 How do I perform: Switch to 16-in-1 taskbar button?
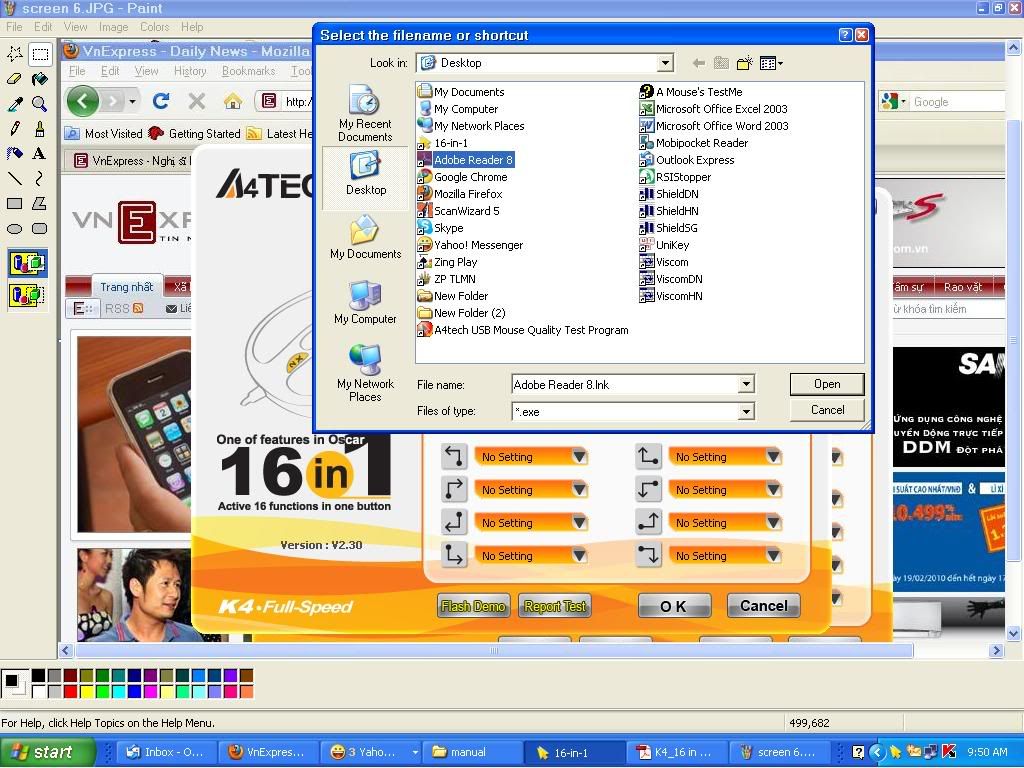(x=573, y=752)
